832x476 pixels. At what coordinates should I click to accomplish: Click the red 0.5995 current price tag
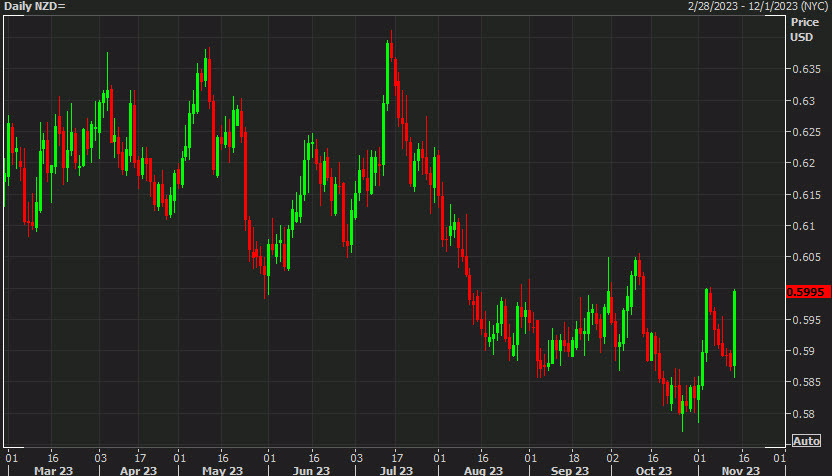pos(808,292)
